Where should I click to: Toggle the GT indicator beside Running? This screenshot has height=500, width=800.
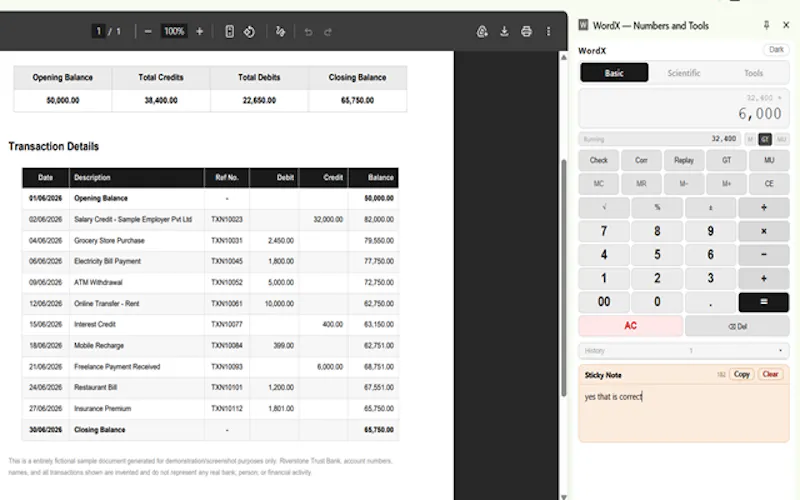click(765, 139)
